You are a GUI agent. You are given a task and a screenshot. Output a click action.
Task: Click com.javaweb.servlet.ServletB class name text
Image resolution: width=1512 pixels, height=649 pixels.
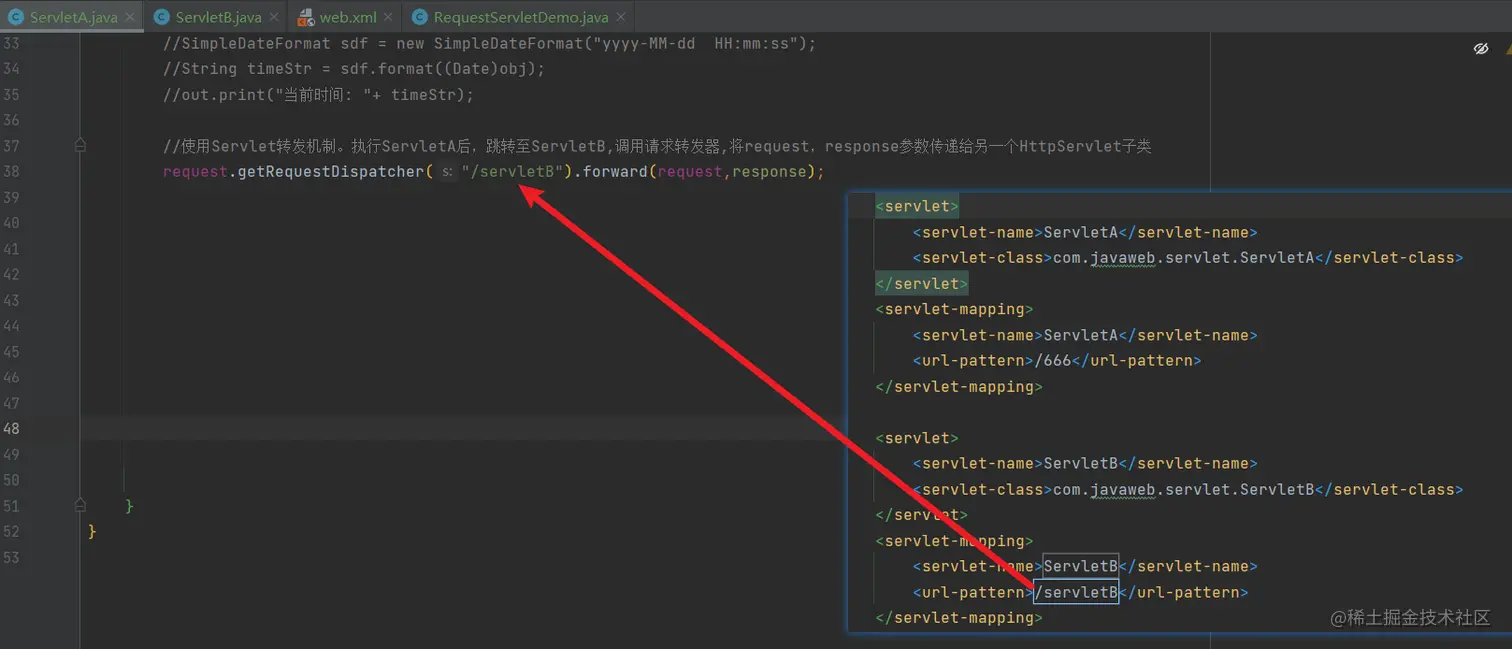(x=1183, y=489)
